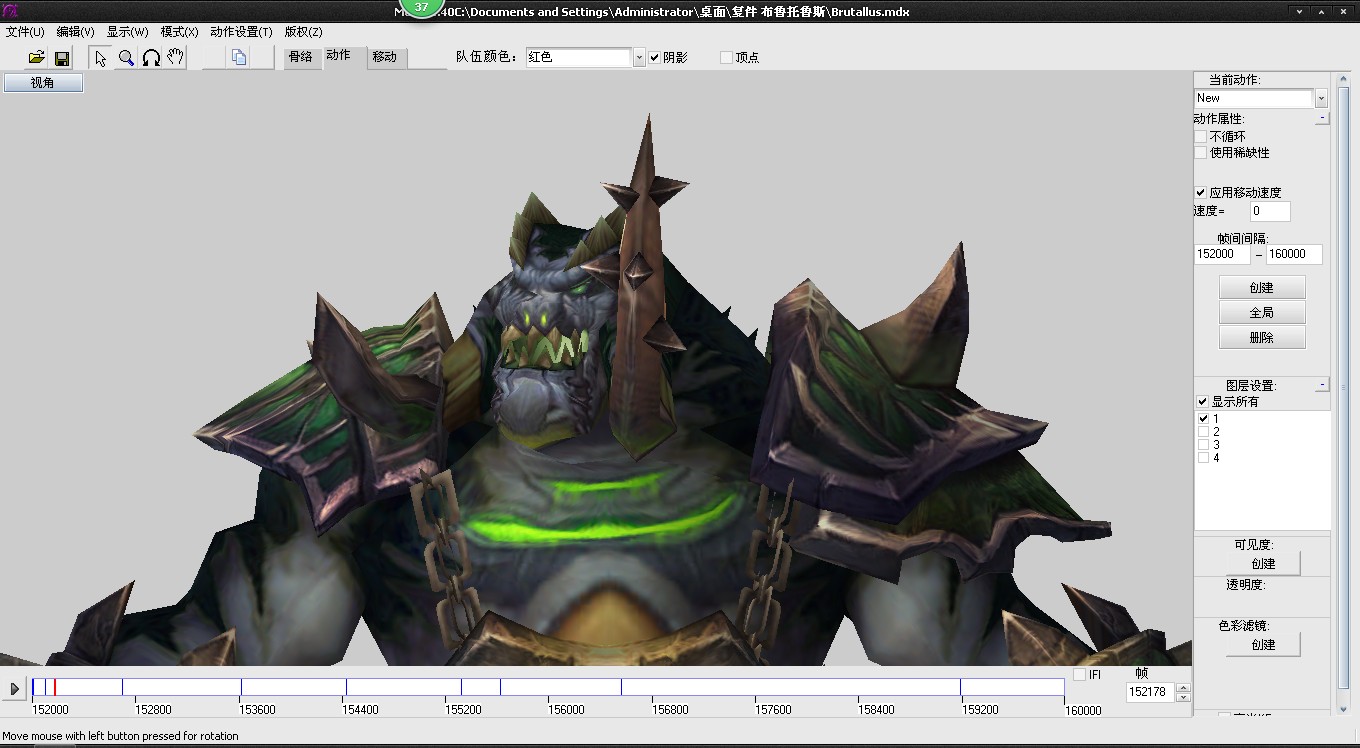The height and width of the screenshot is (748, 1360).
Task: Enable layer 3 checkbox
Action: click(x=1203, y=445)
